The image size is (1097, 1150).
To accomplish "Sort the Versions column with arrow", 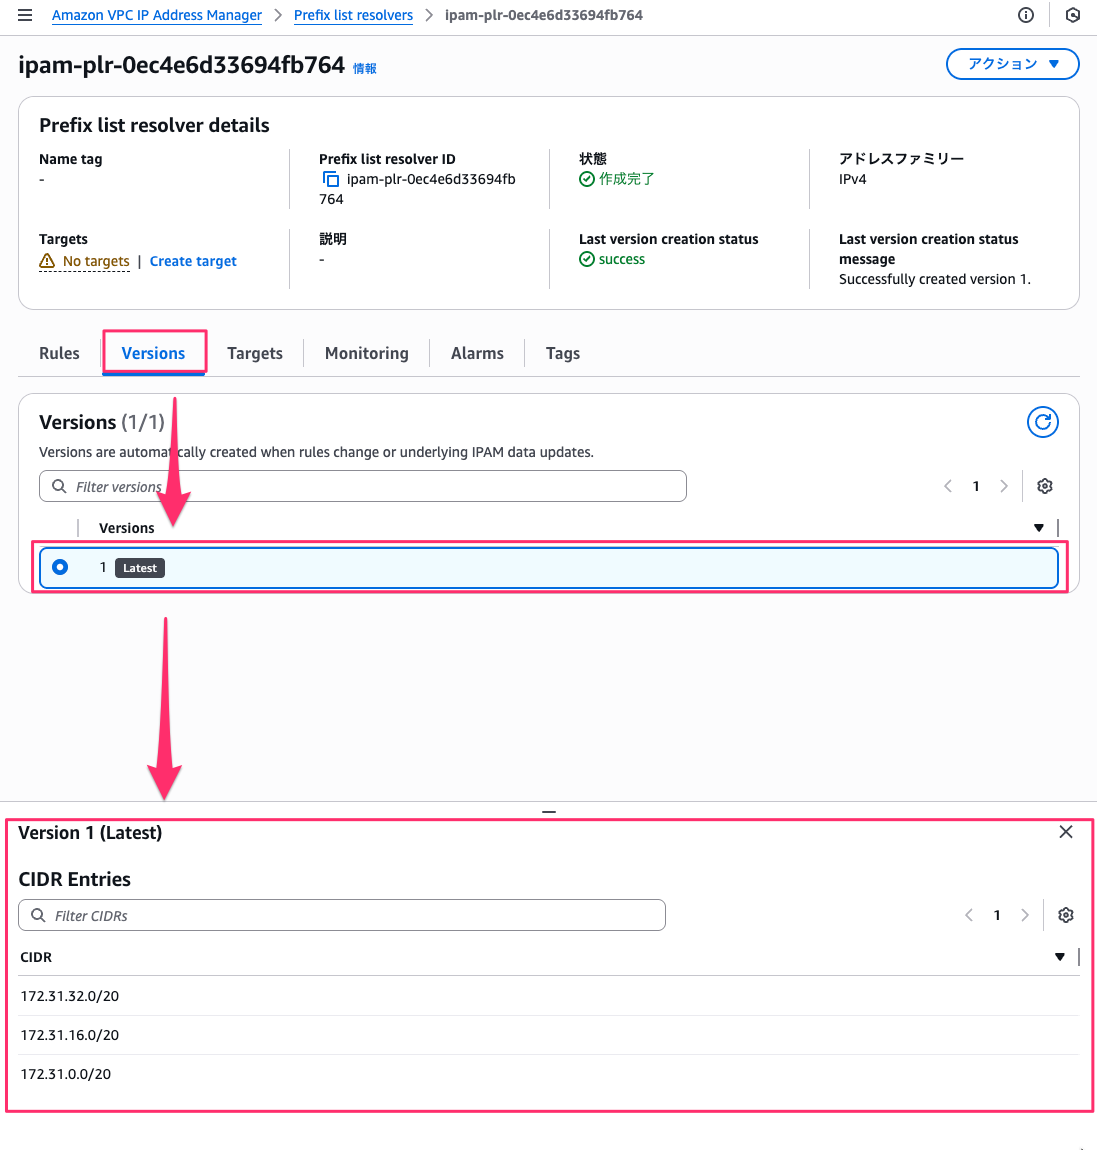I will [x=1039, y=528].
